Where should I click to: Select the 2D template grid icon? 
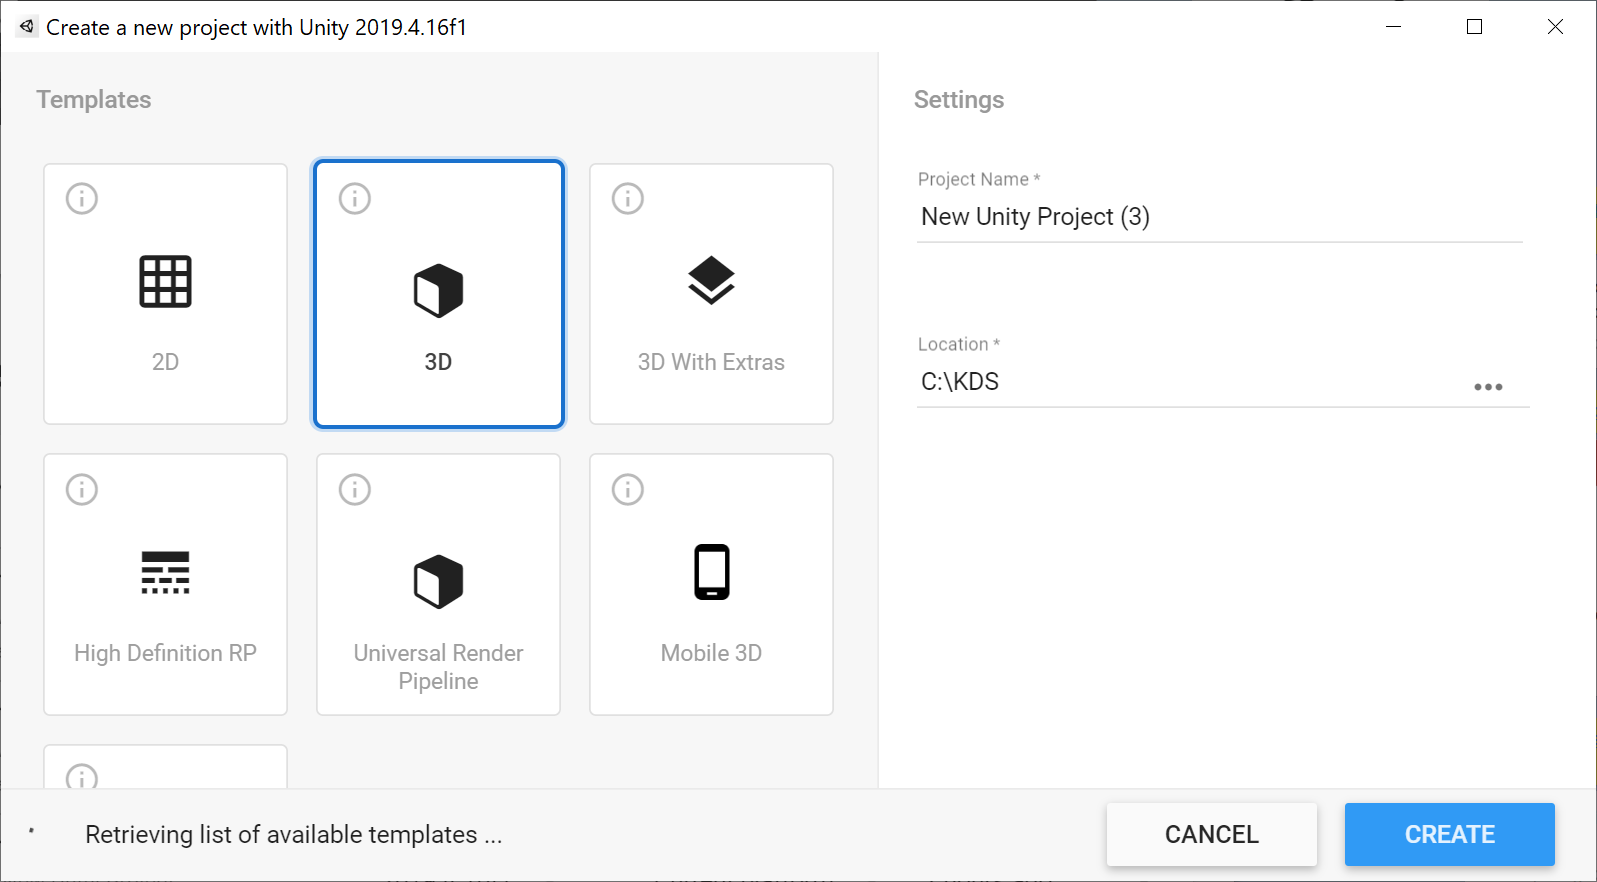tap(165, 282)
